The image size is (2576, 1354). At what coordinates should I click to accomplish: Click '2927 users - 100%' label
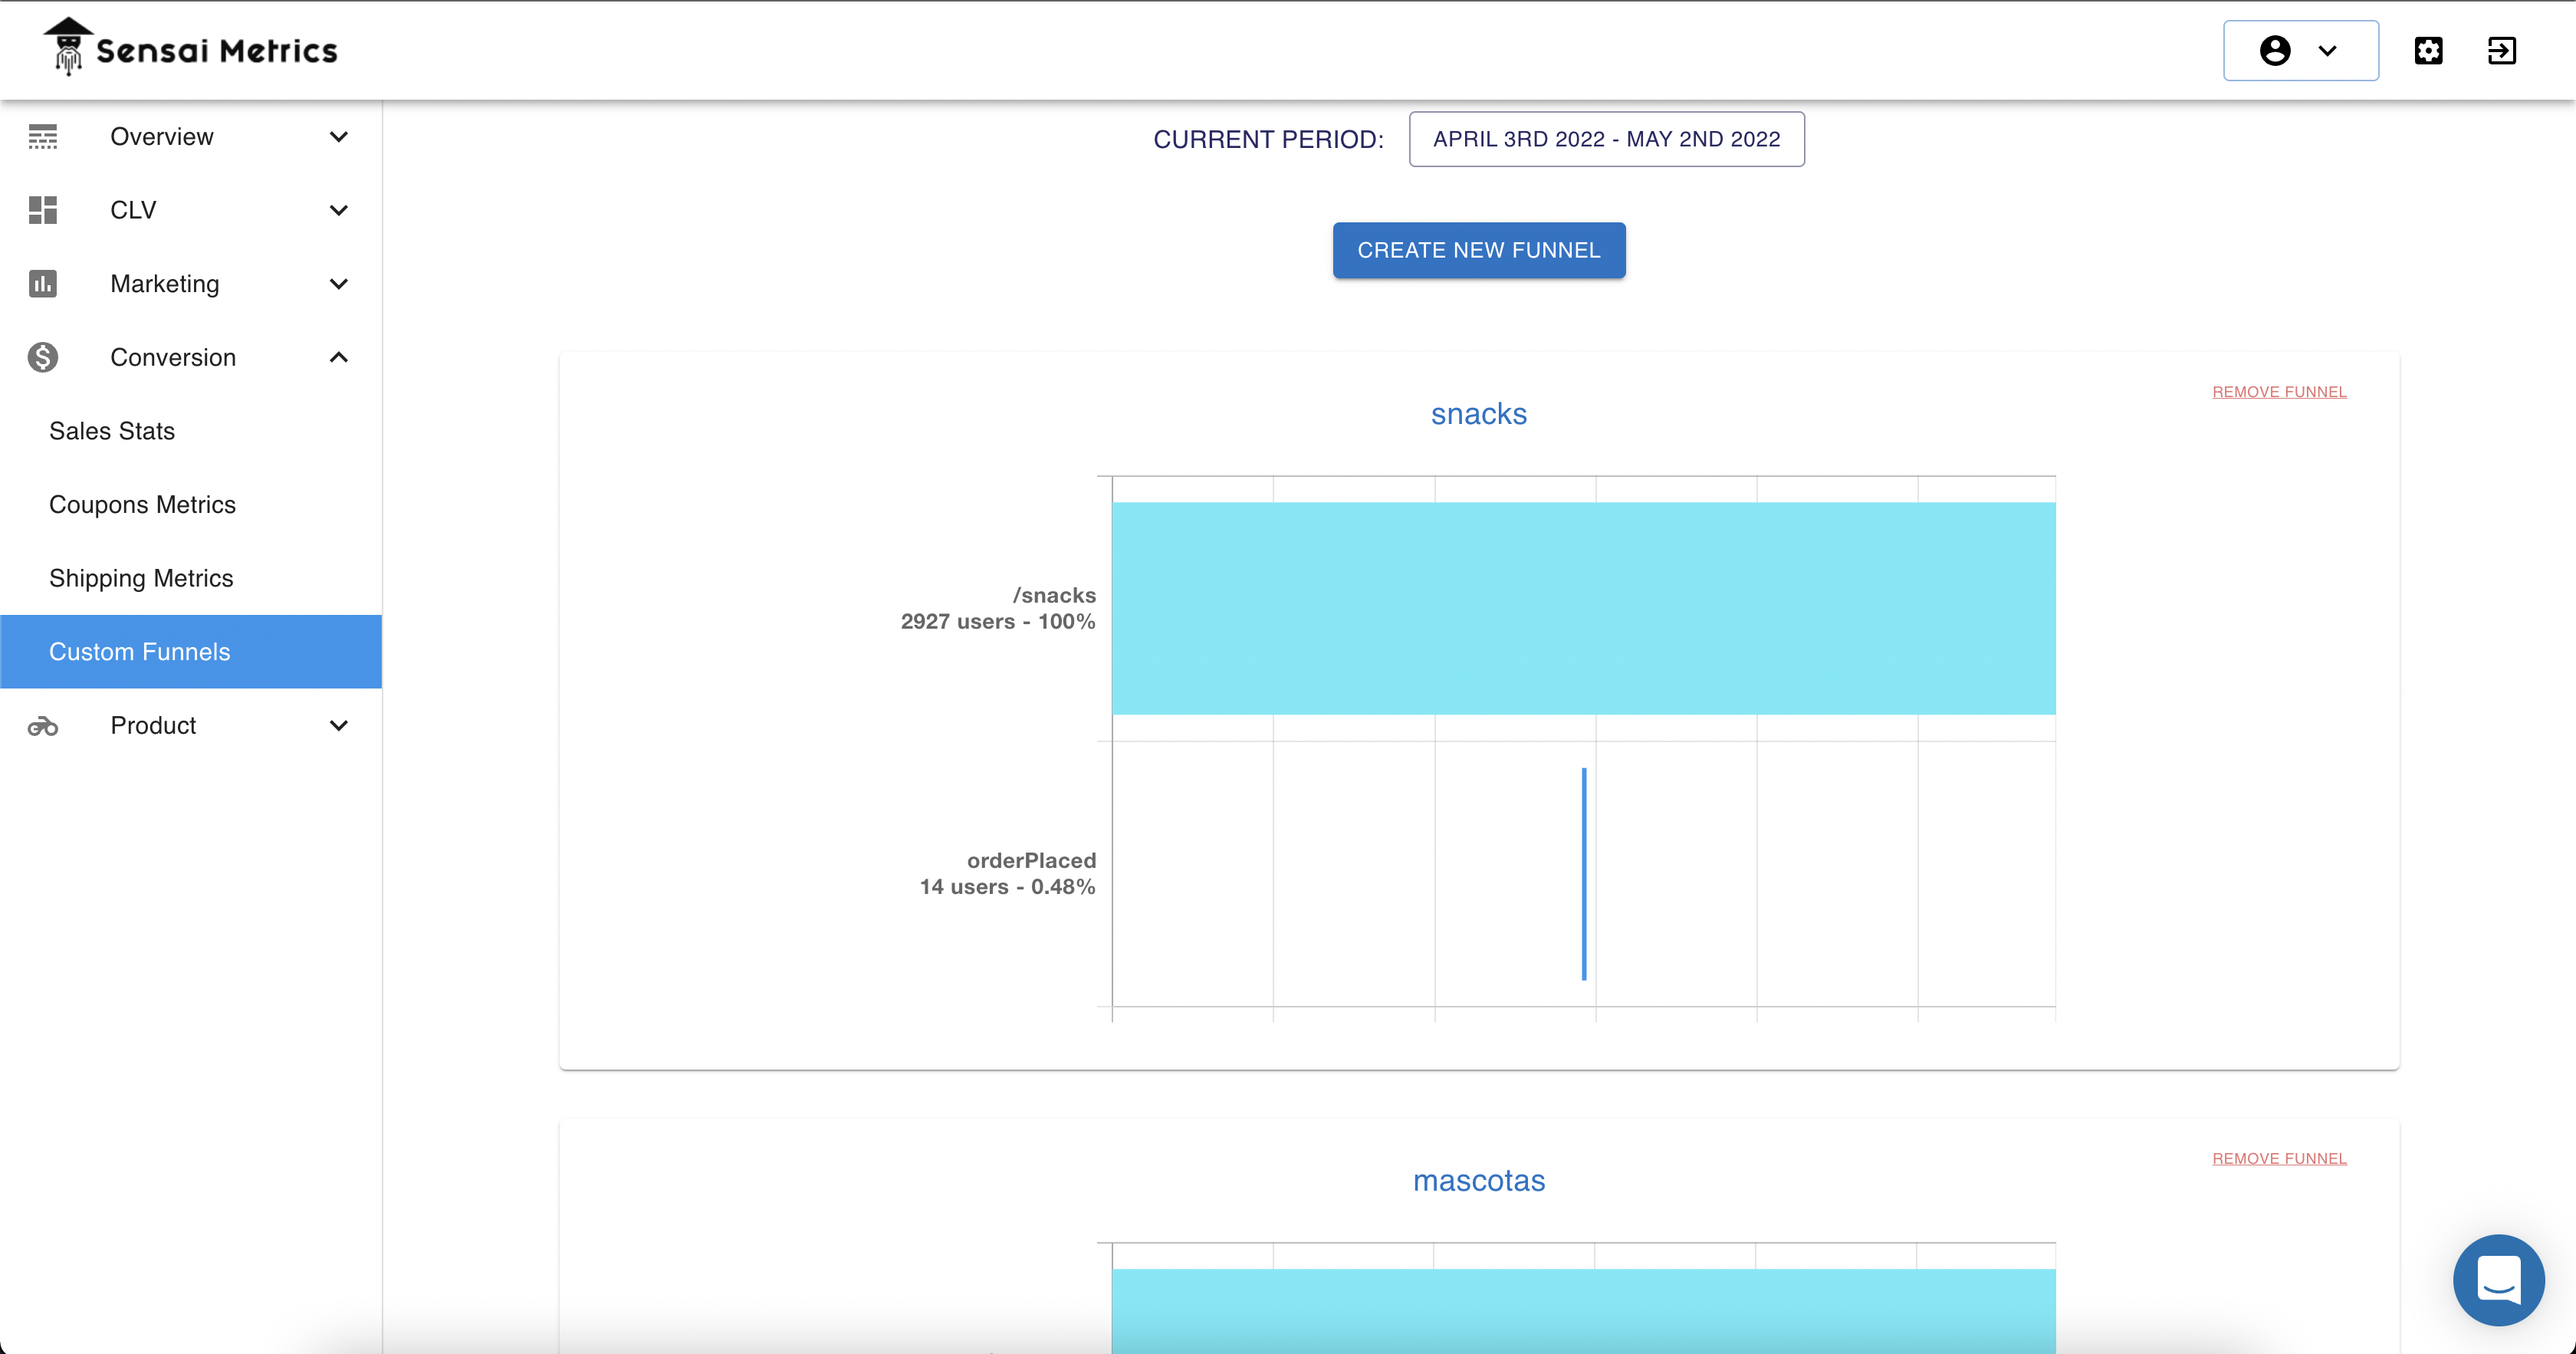click(x=998, y=621)
